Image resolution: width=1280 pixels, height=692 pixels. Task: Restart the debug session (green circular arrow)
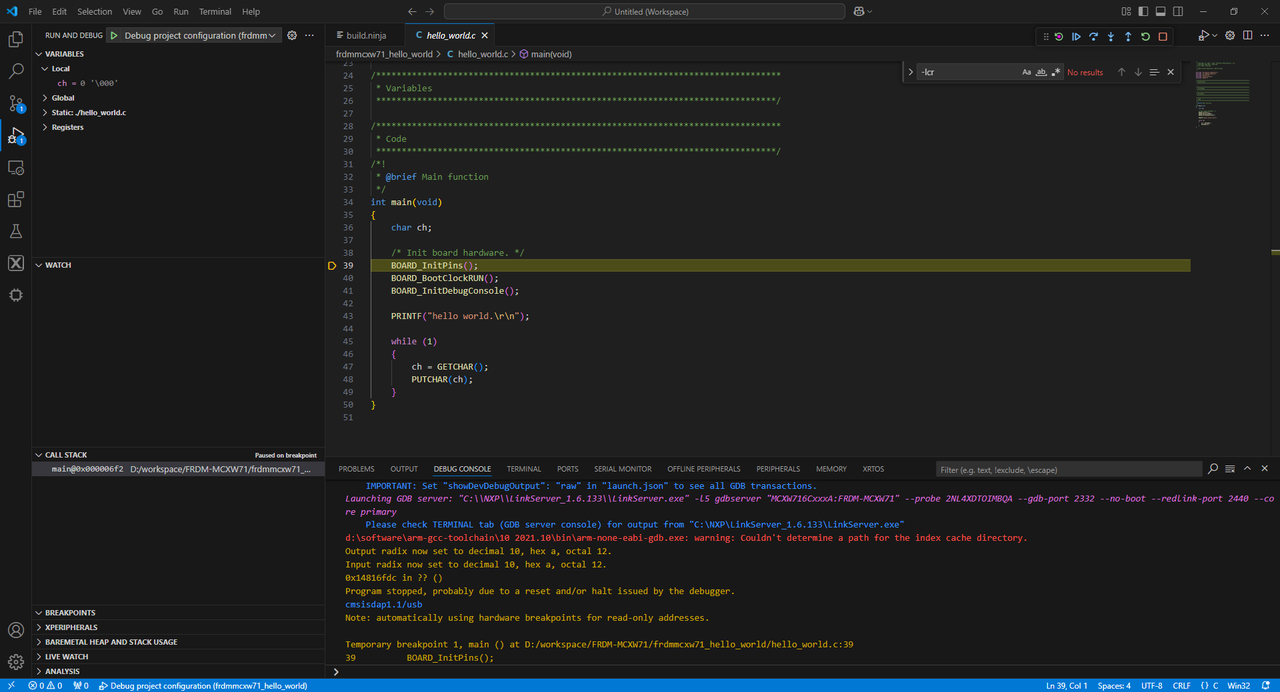tap(1145, 37)
